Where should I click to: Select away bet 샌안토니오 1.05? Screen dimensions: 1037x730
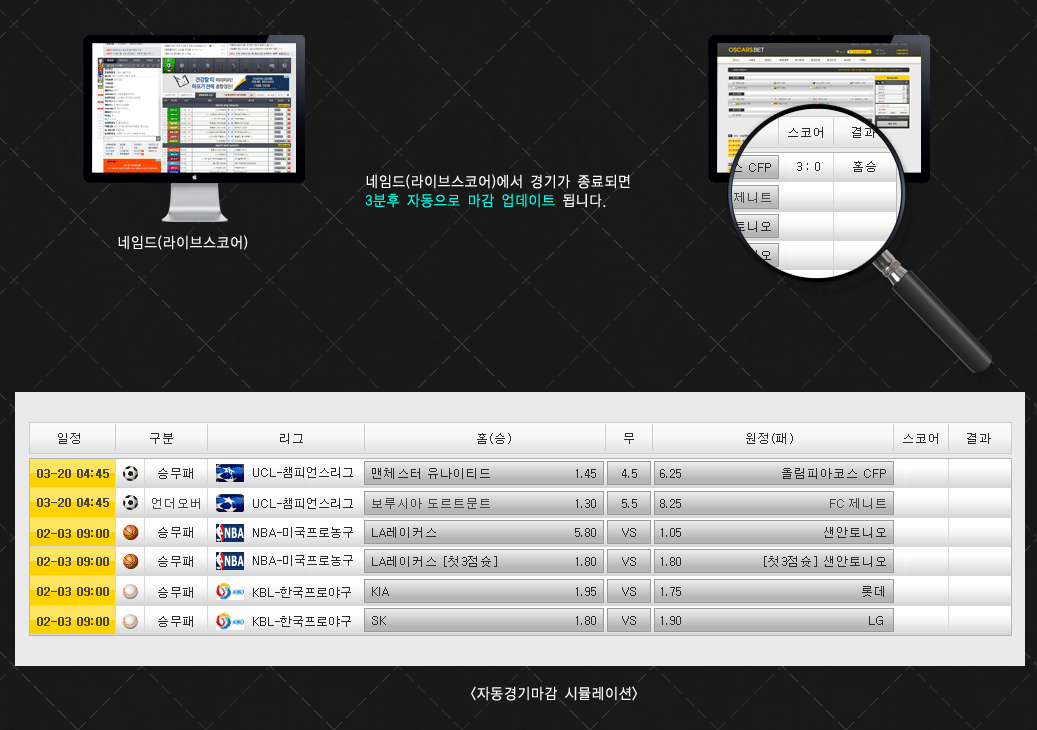click(774, 532)
